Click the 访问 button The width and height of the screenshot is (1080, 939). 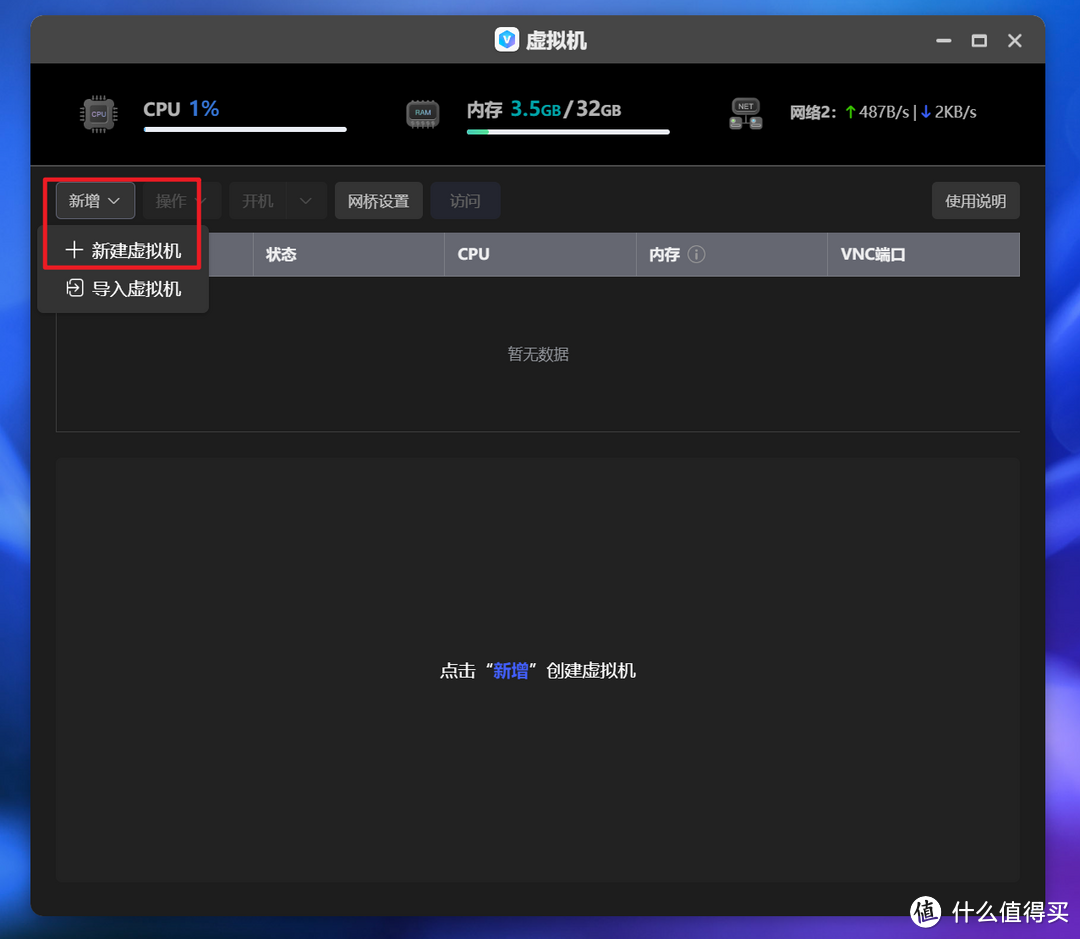coord(465,201)
